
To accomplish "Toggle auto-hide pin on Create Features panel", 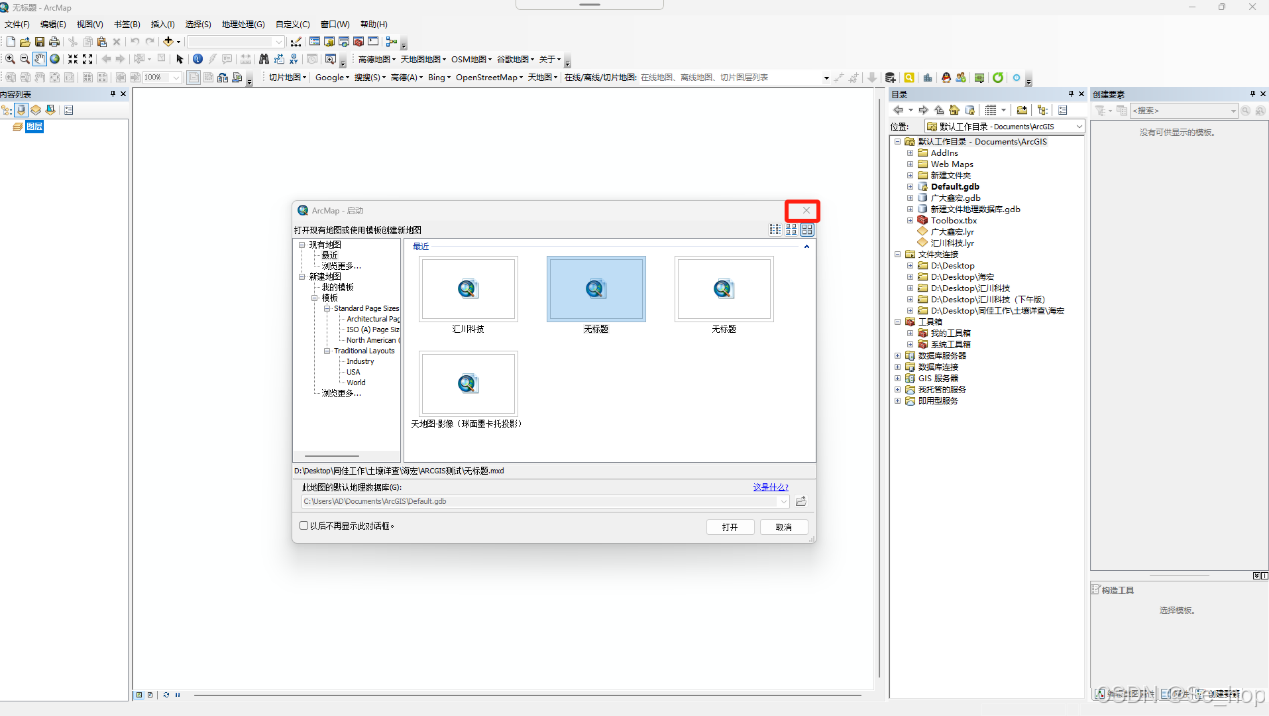I will (x=1252, y=94).
